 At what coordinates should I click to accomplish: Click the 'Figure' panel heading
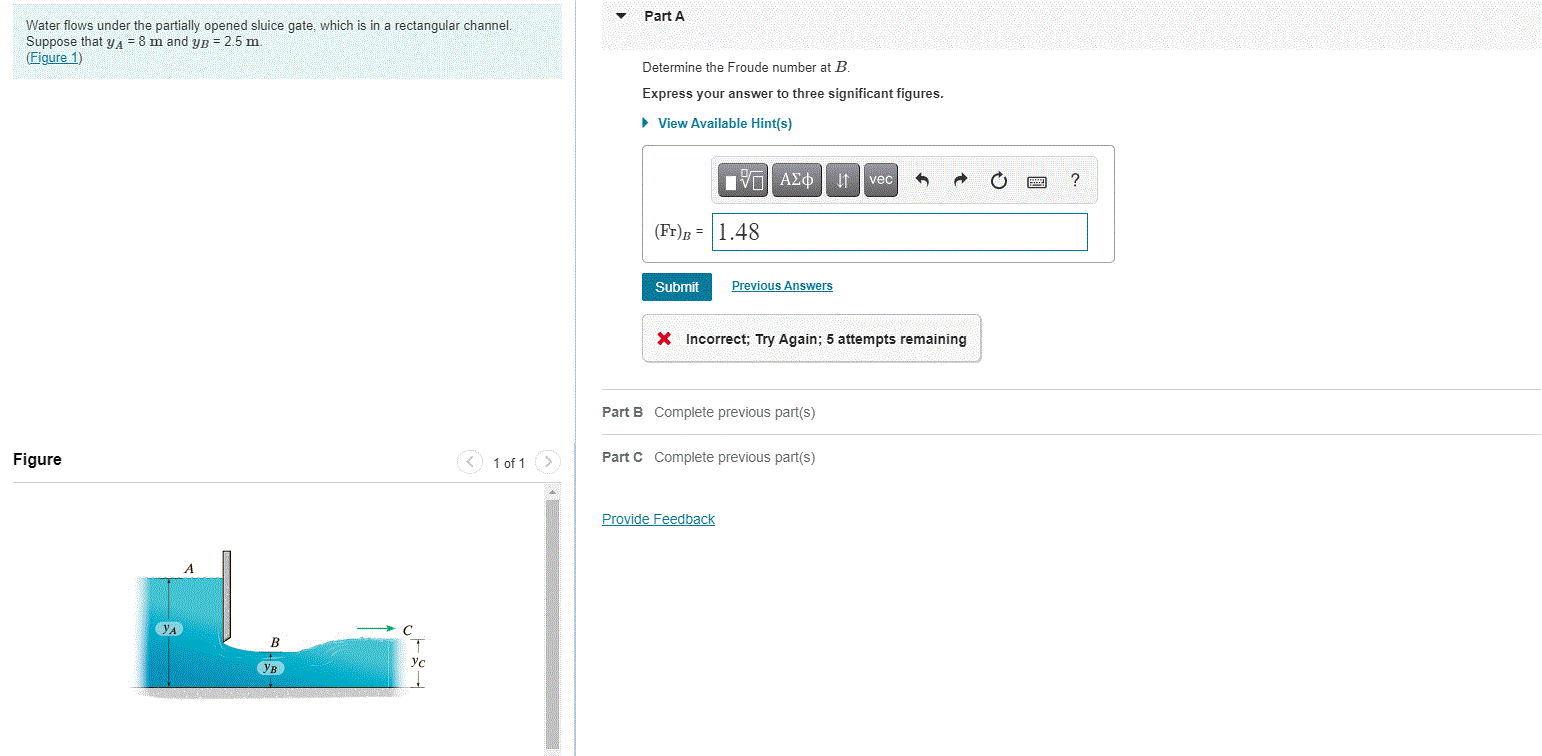[x=37, y=460]
